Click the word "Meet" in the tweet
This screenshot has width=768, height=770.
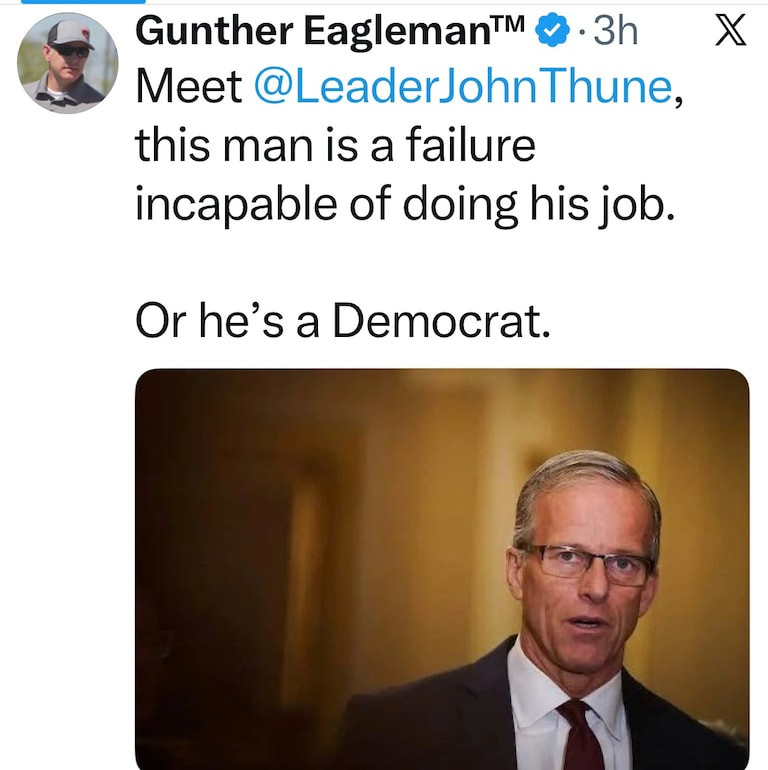[189, 87]
